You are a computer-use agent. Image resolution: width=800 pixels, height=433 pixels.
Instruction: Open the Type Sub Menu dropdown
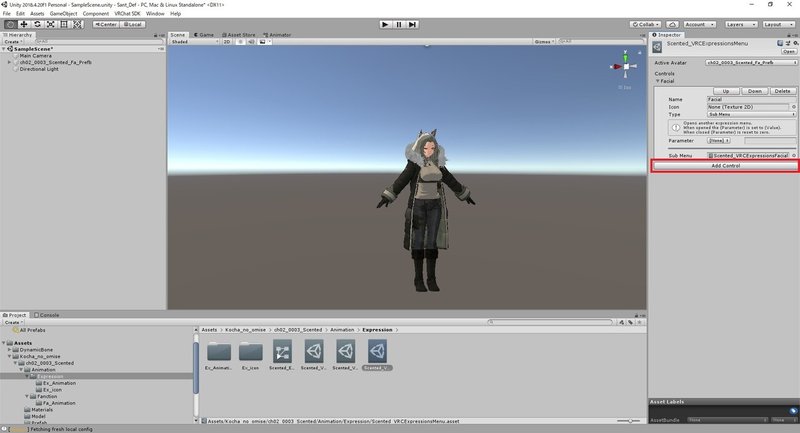click(x=751, y=114)
